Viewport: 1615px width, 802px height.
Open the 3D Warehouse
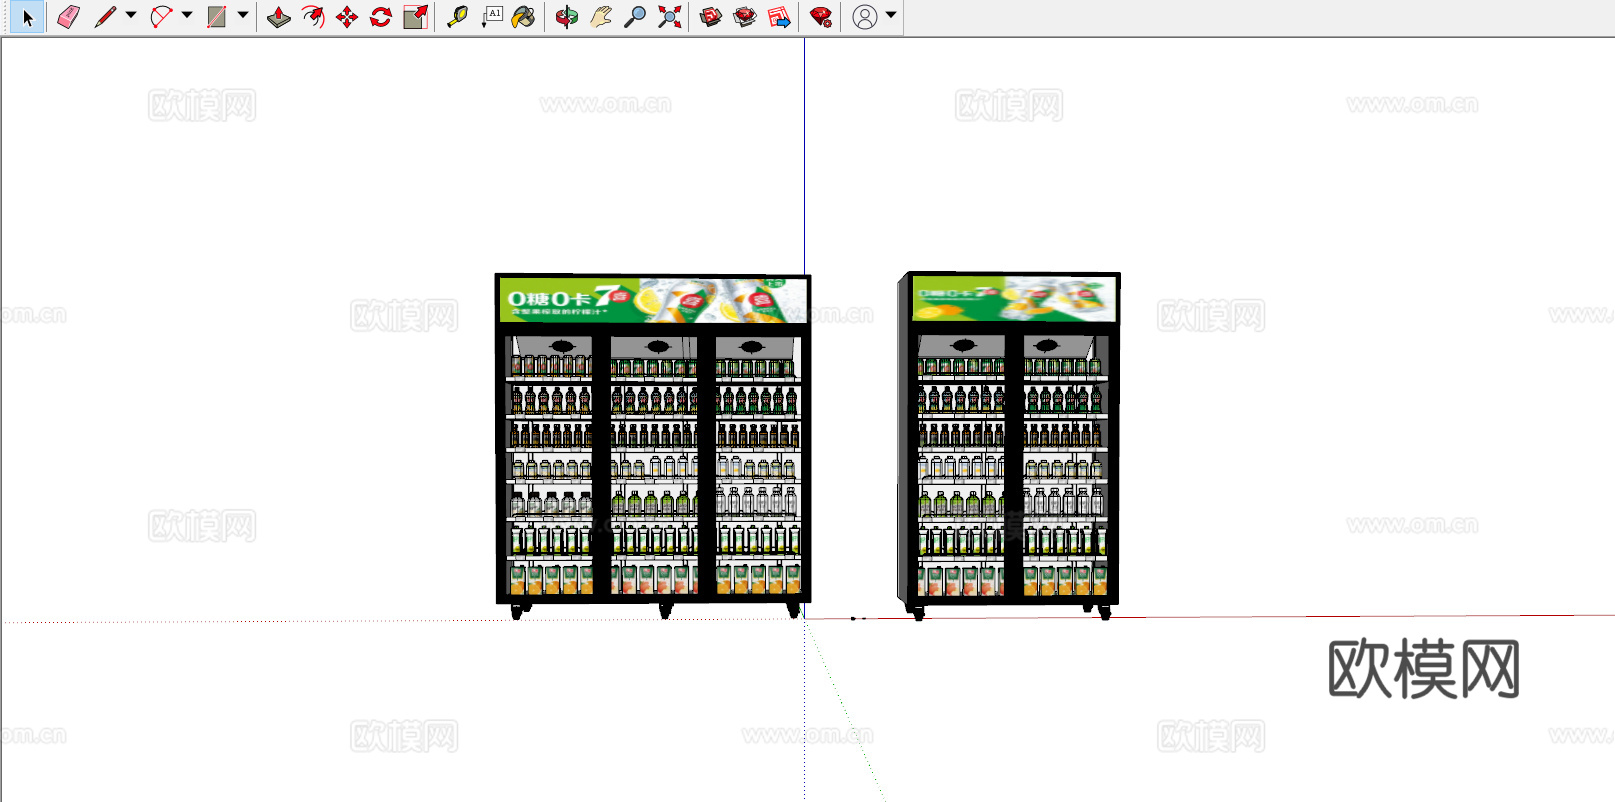(x=711, y=17)
